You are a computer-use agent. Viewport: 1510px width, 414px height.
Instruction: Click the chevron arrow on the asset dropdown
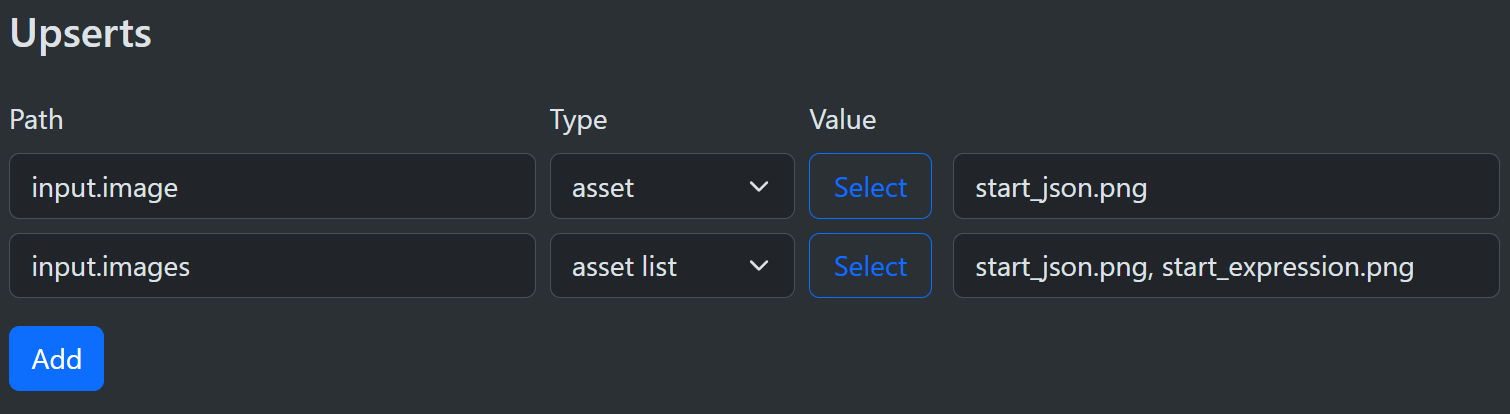coord(759,187)
